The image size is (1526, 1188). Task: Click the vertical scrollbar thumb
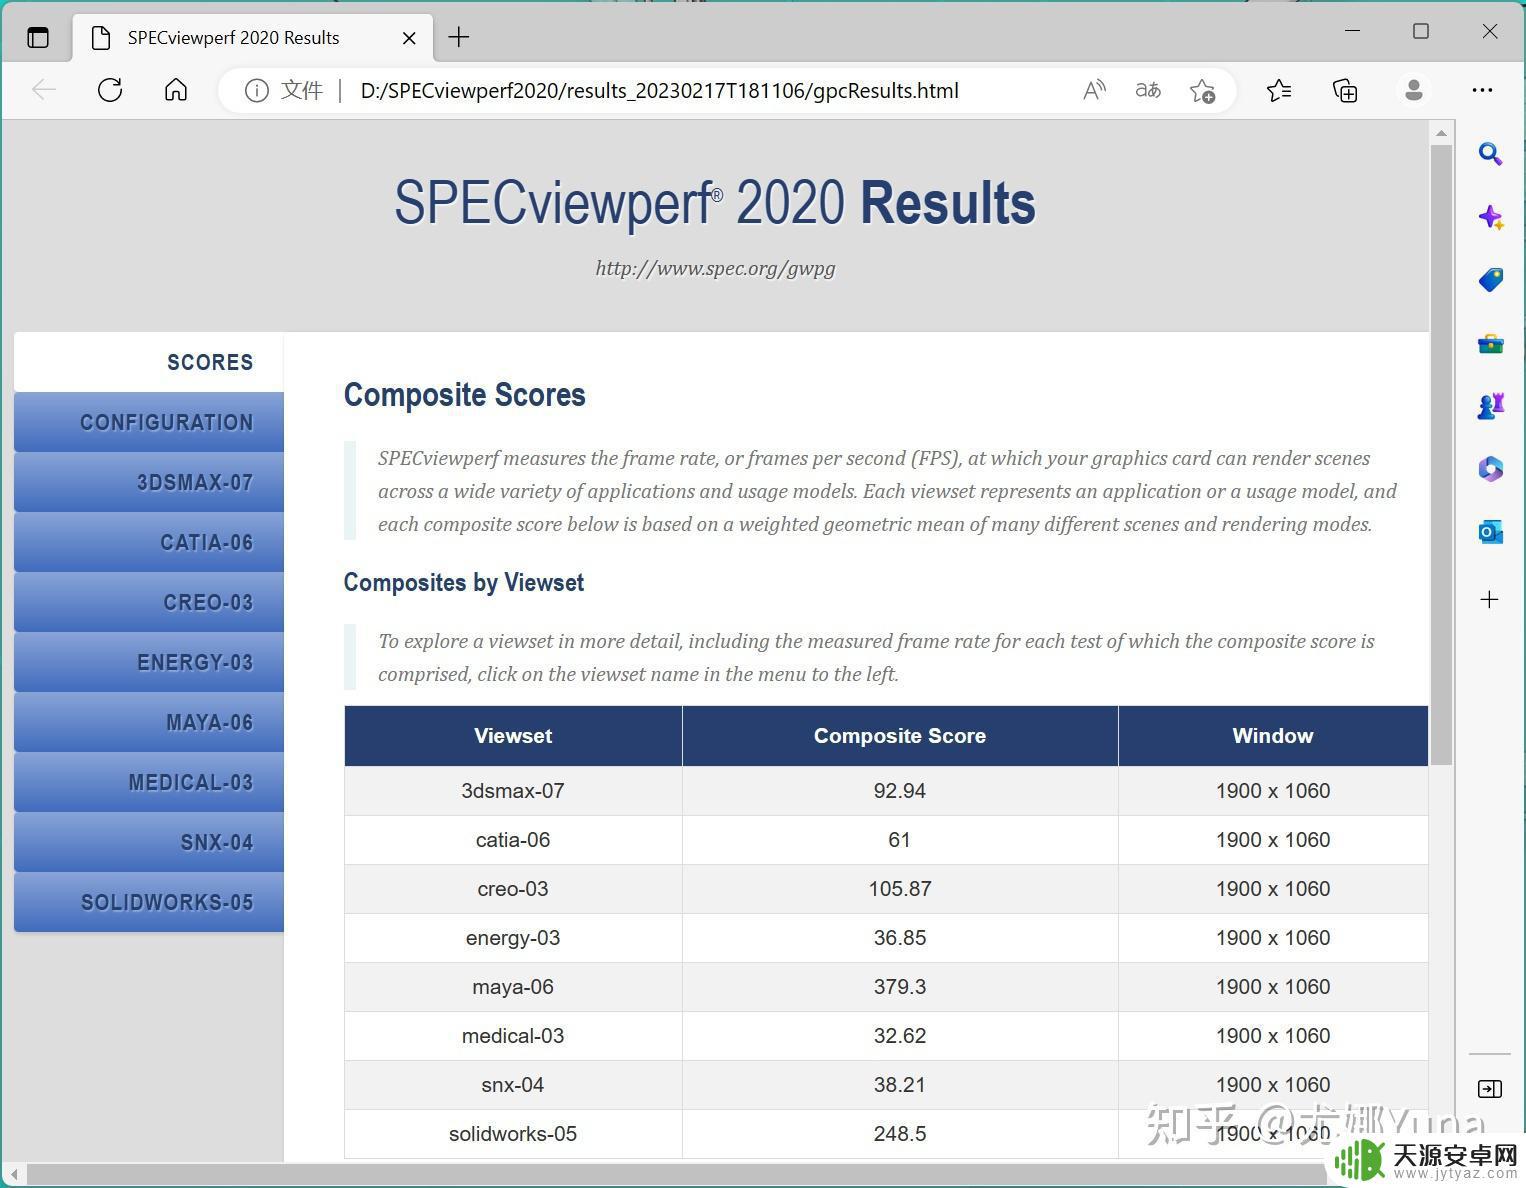click(1441, 455)
